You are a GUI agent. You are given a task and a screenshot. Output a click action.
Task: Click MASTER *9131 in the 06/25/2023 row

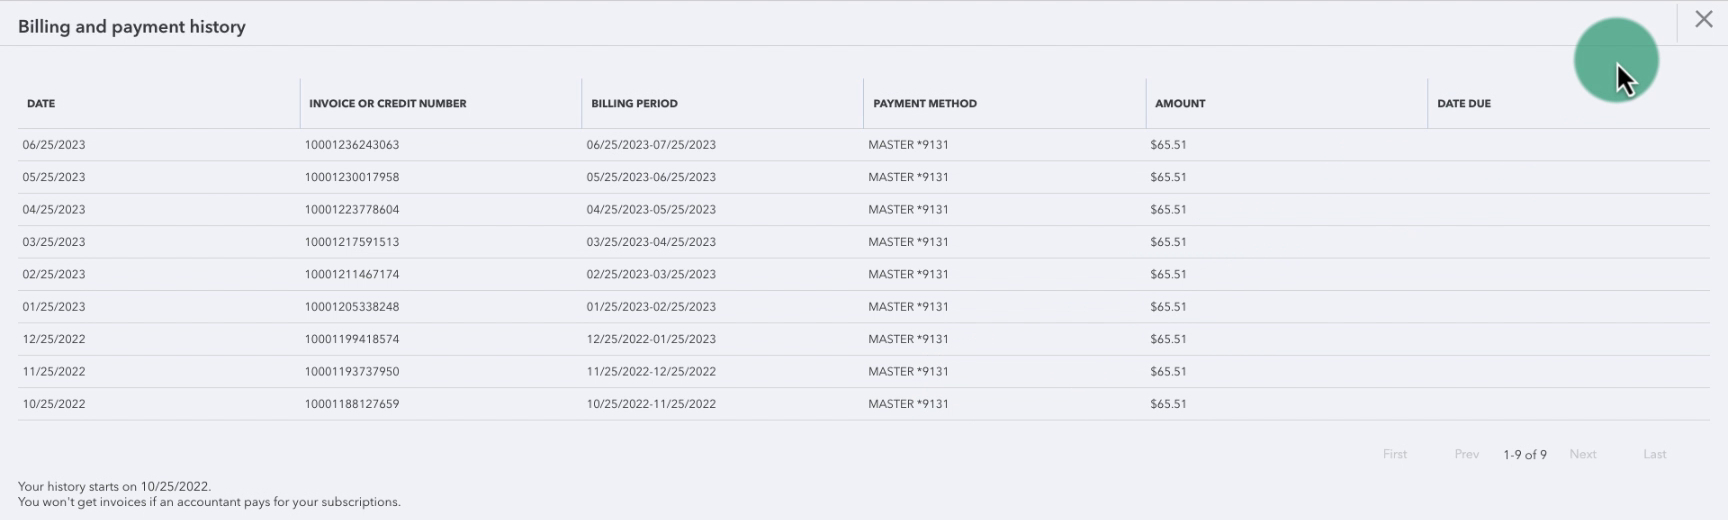(908, 144)
